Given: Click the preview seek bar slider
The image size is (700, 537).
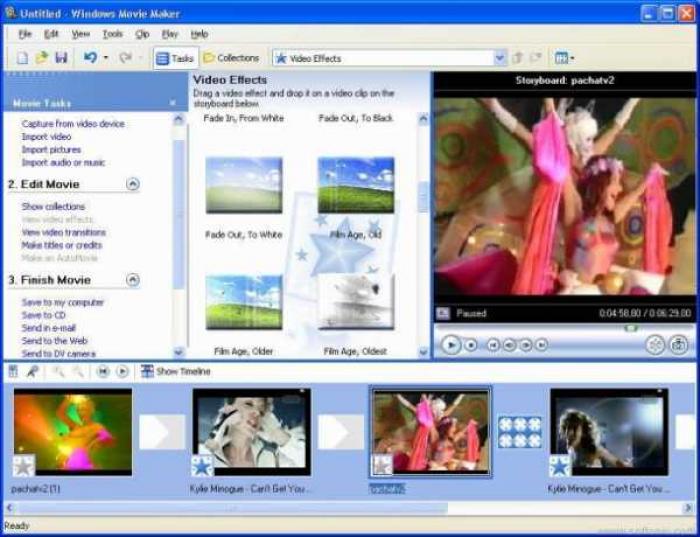Looking at the screenshot, I should point(631,328).
